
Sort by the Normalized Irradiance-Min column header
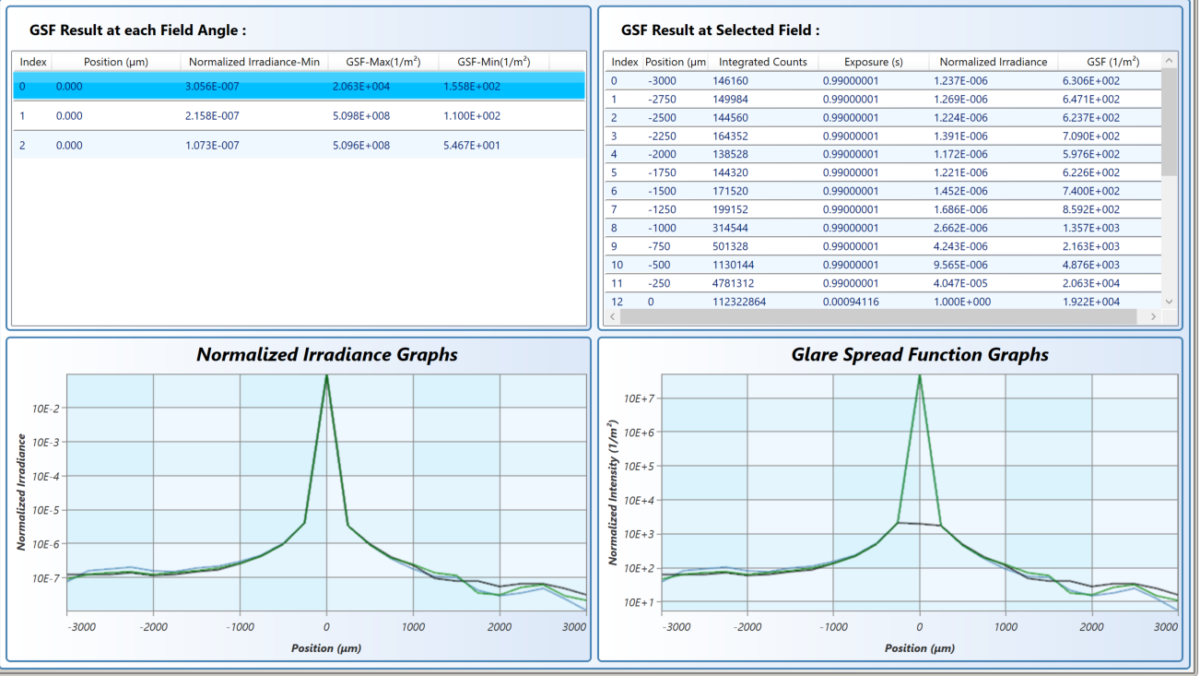[x=253, y=62]
